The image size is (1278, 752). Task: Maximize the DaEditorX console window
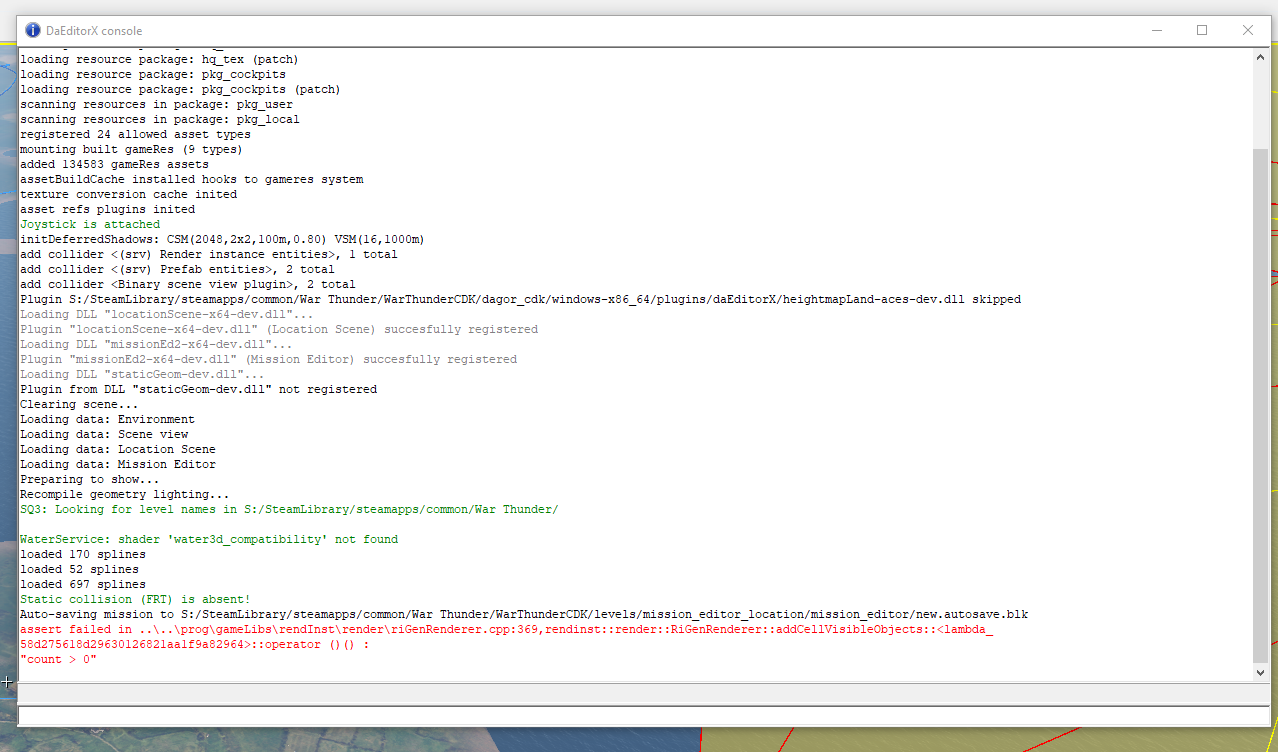coord(1202,30)
